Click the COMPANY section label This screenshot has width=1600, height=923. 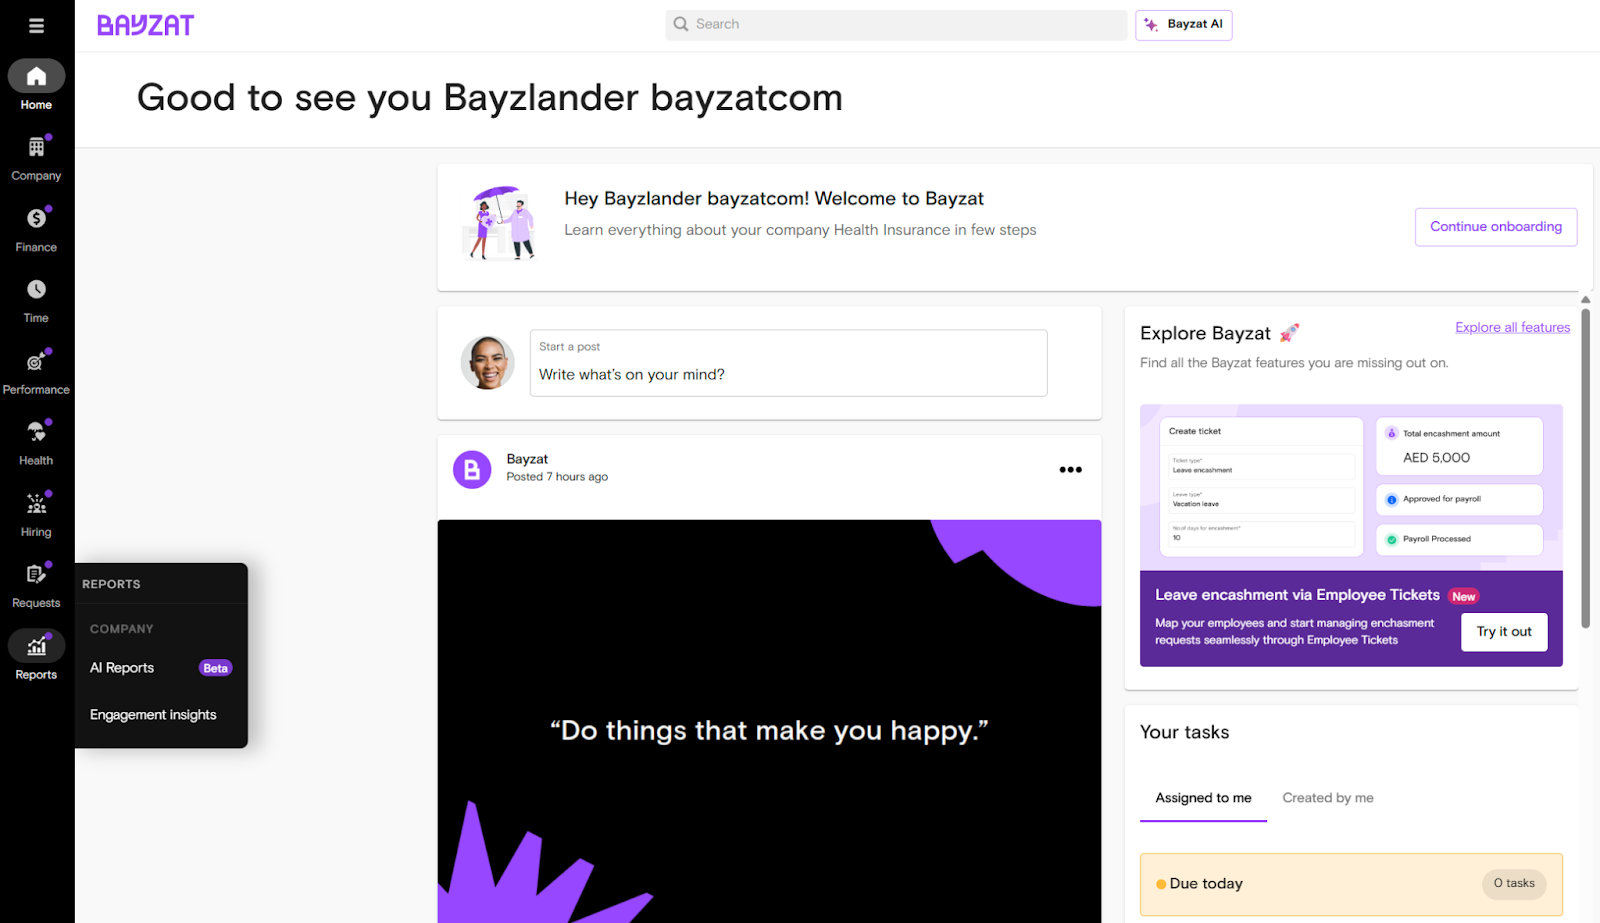pos(122,629)
